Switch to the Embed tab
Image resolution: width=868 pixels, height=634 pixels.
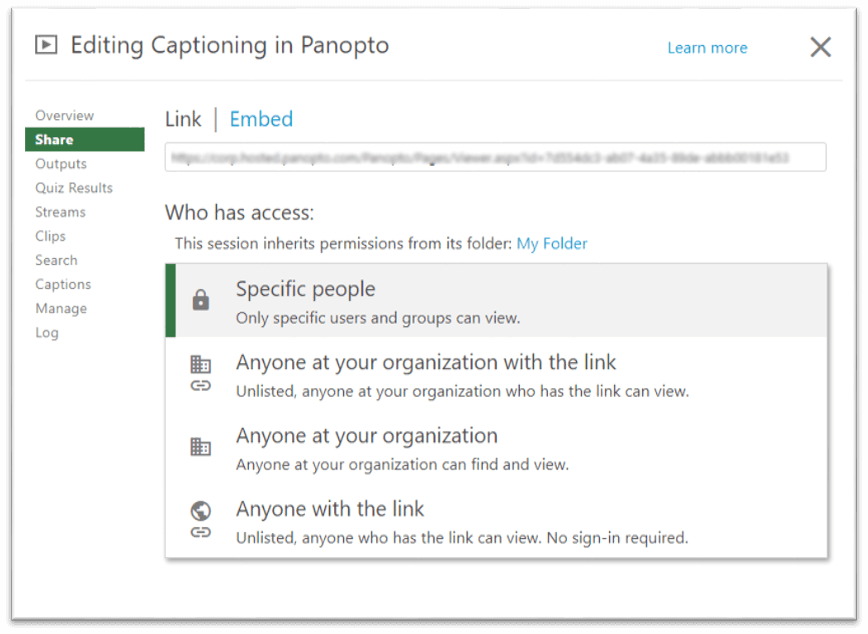(261, 119)
